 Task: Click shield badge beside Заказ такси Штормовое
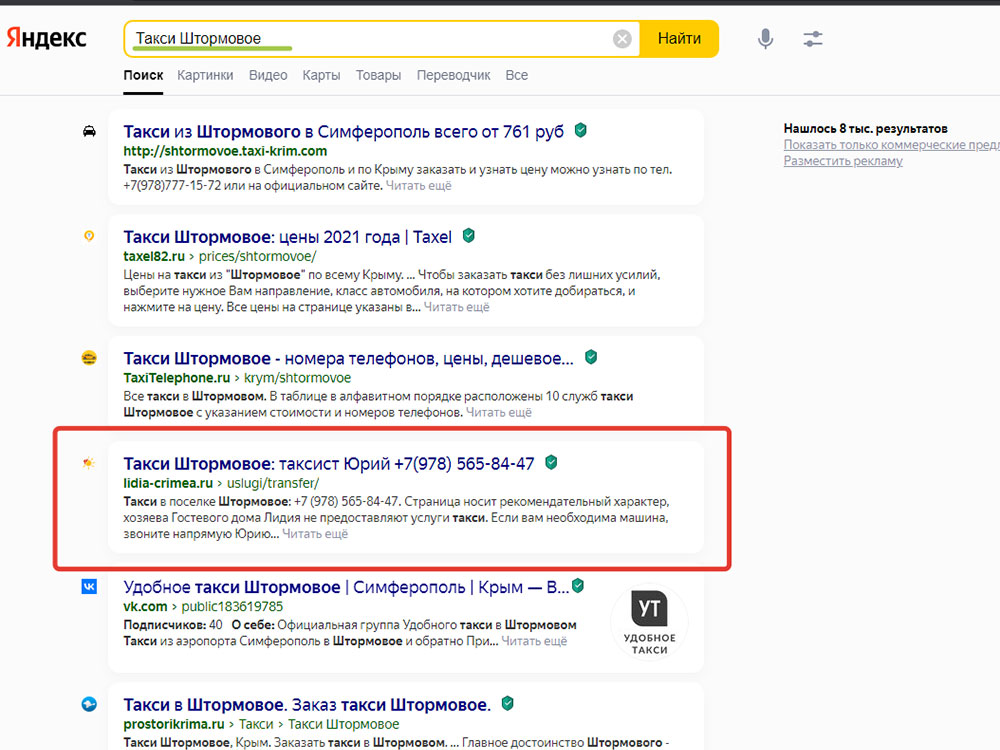pyautogui.click(x=508, y=703)
